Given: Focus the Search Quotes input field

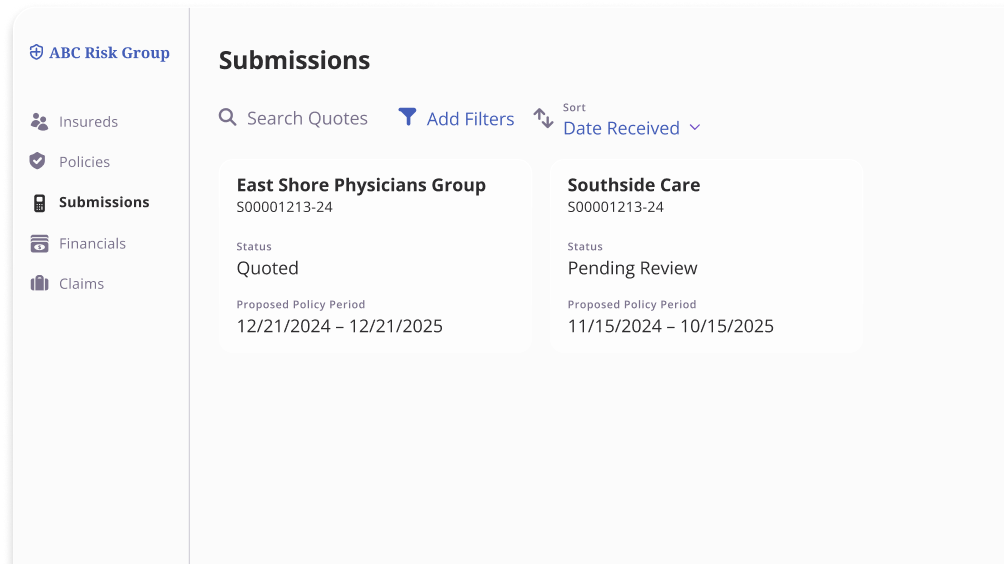Looking at the screenshot, I should point(307,118).
